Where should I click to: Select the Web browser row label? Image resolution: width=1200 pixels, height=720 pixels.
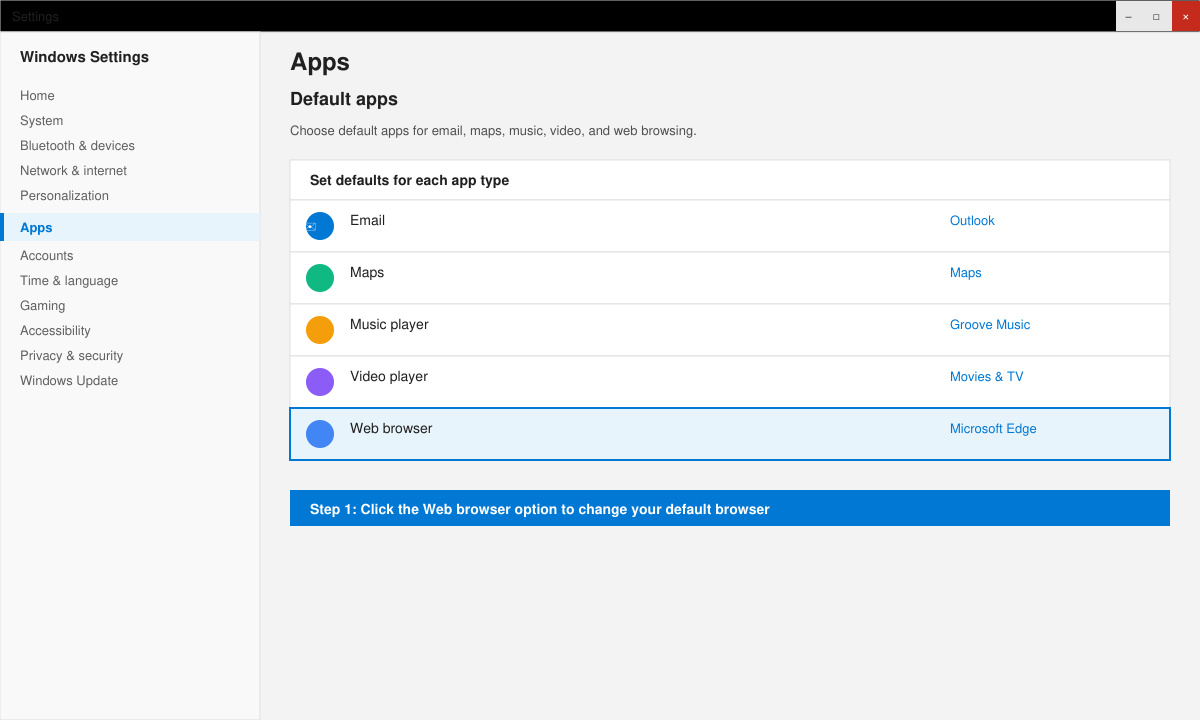coord(391,429)
